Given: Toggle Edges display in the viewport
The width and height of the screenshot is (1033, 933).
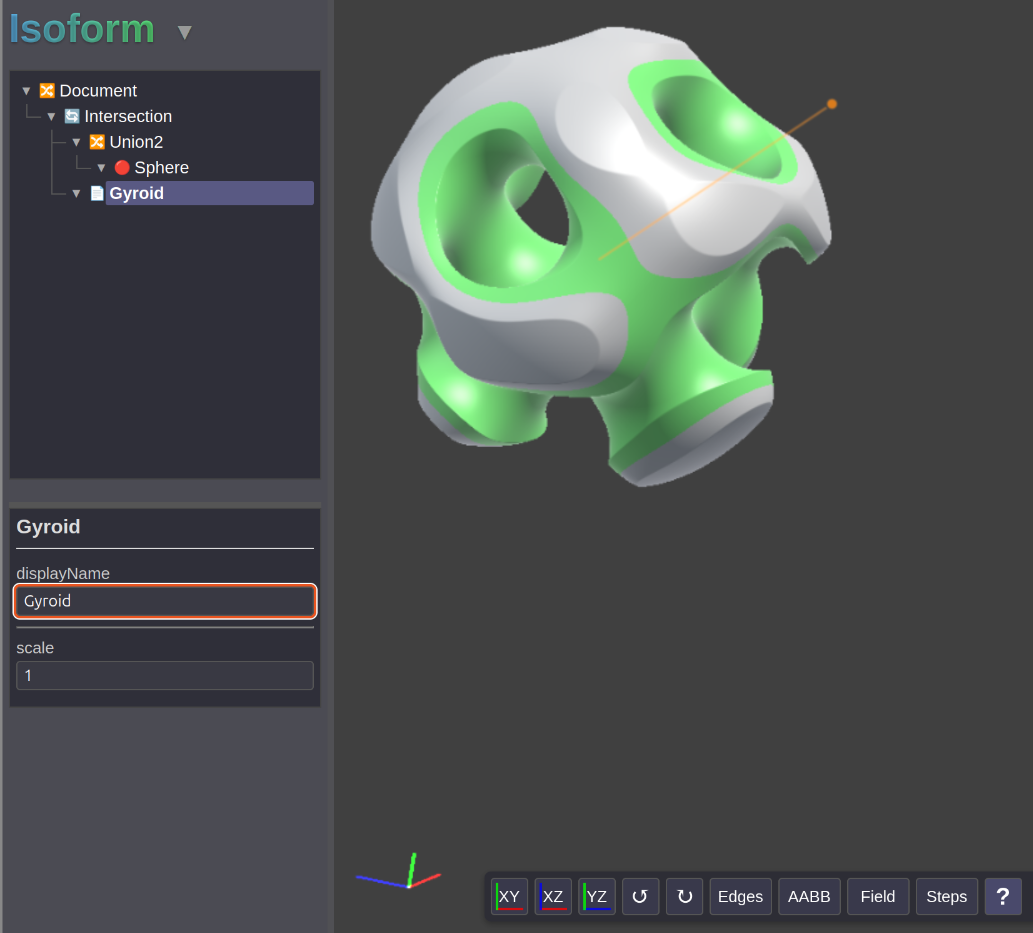Looking at the screenshot, I should pos(740,896).
